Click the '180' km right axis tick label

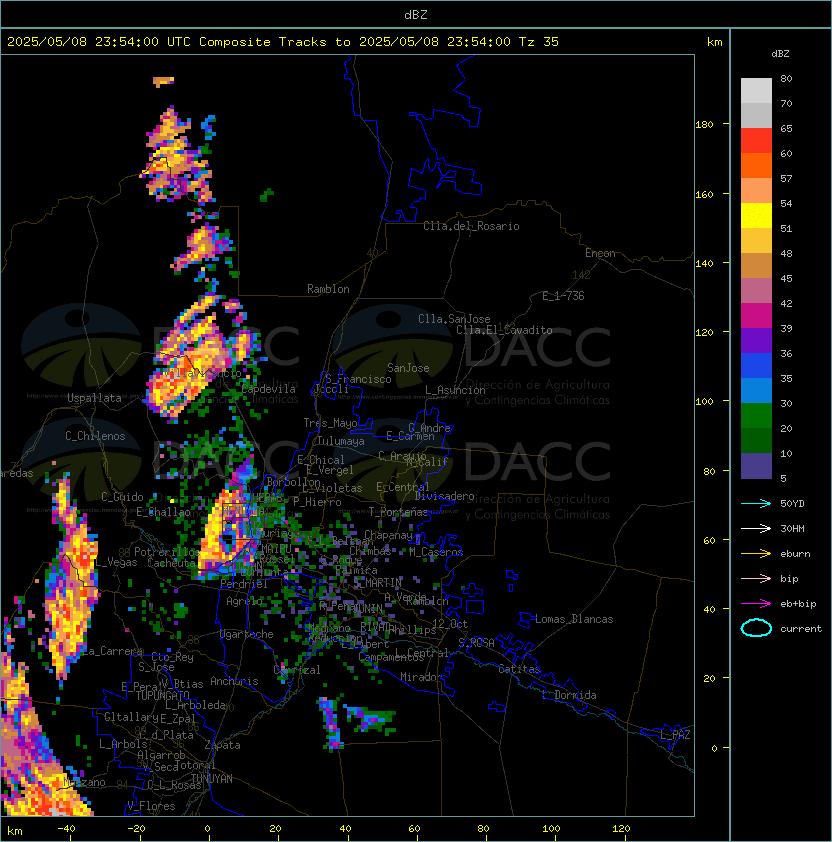(x=704, y=124)
